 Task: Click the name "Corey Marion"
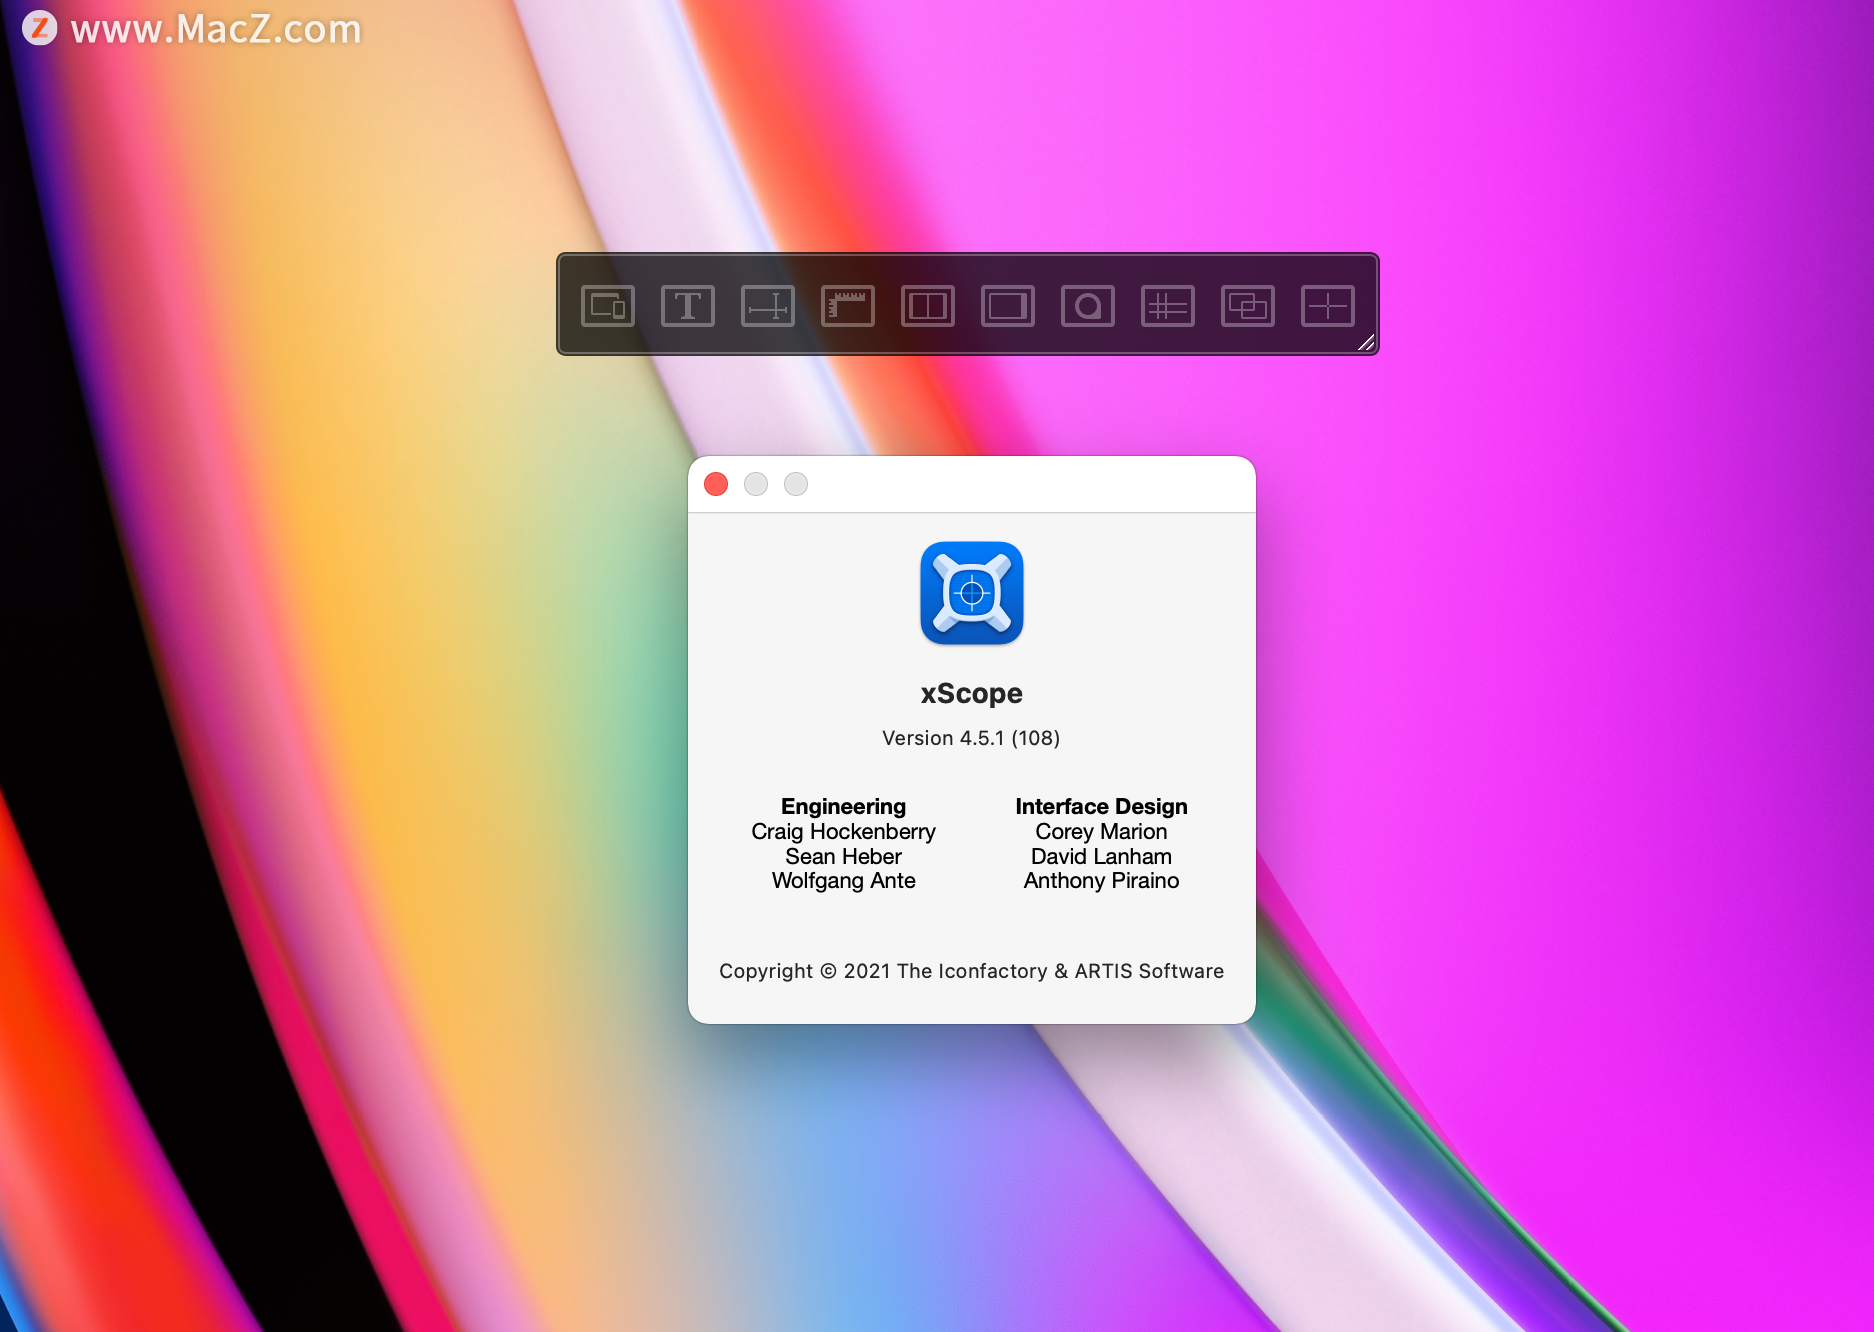coord(1102,832)
